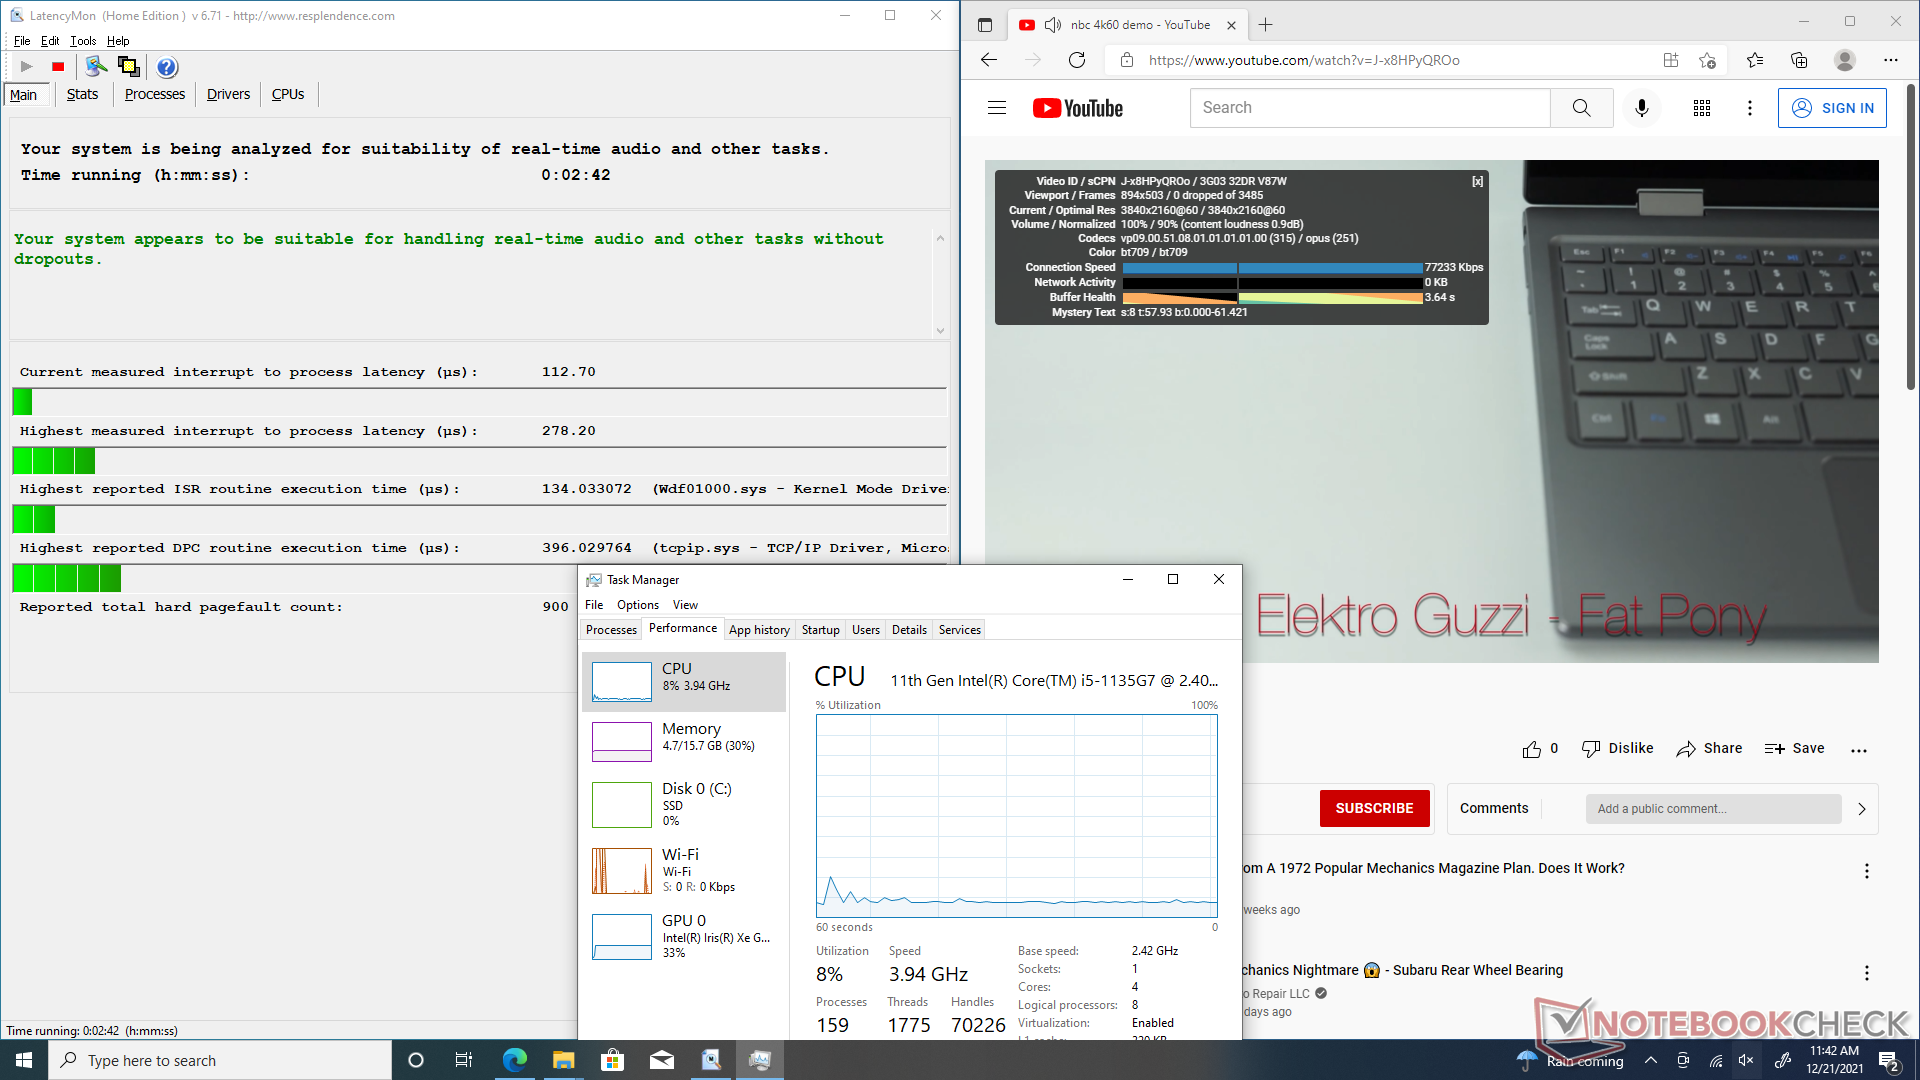
Task: Click the YouTube search field
Action: tap(1370, 108)
